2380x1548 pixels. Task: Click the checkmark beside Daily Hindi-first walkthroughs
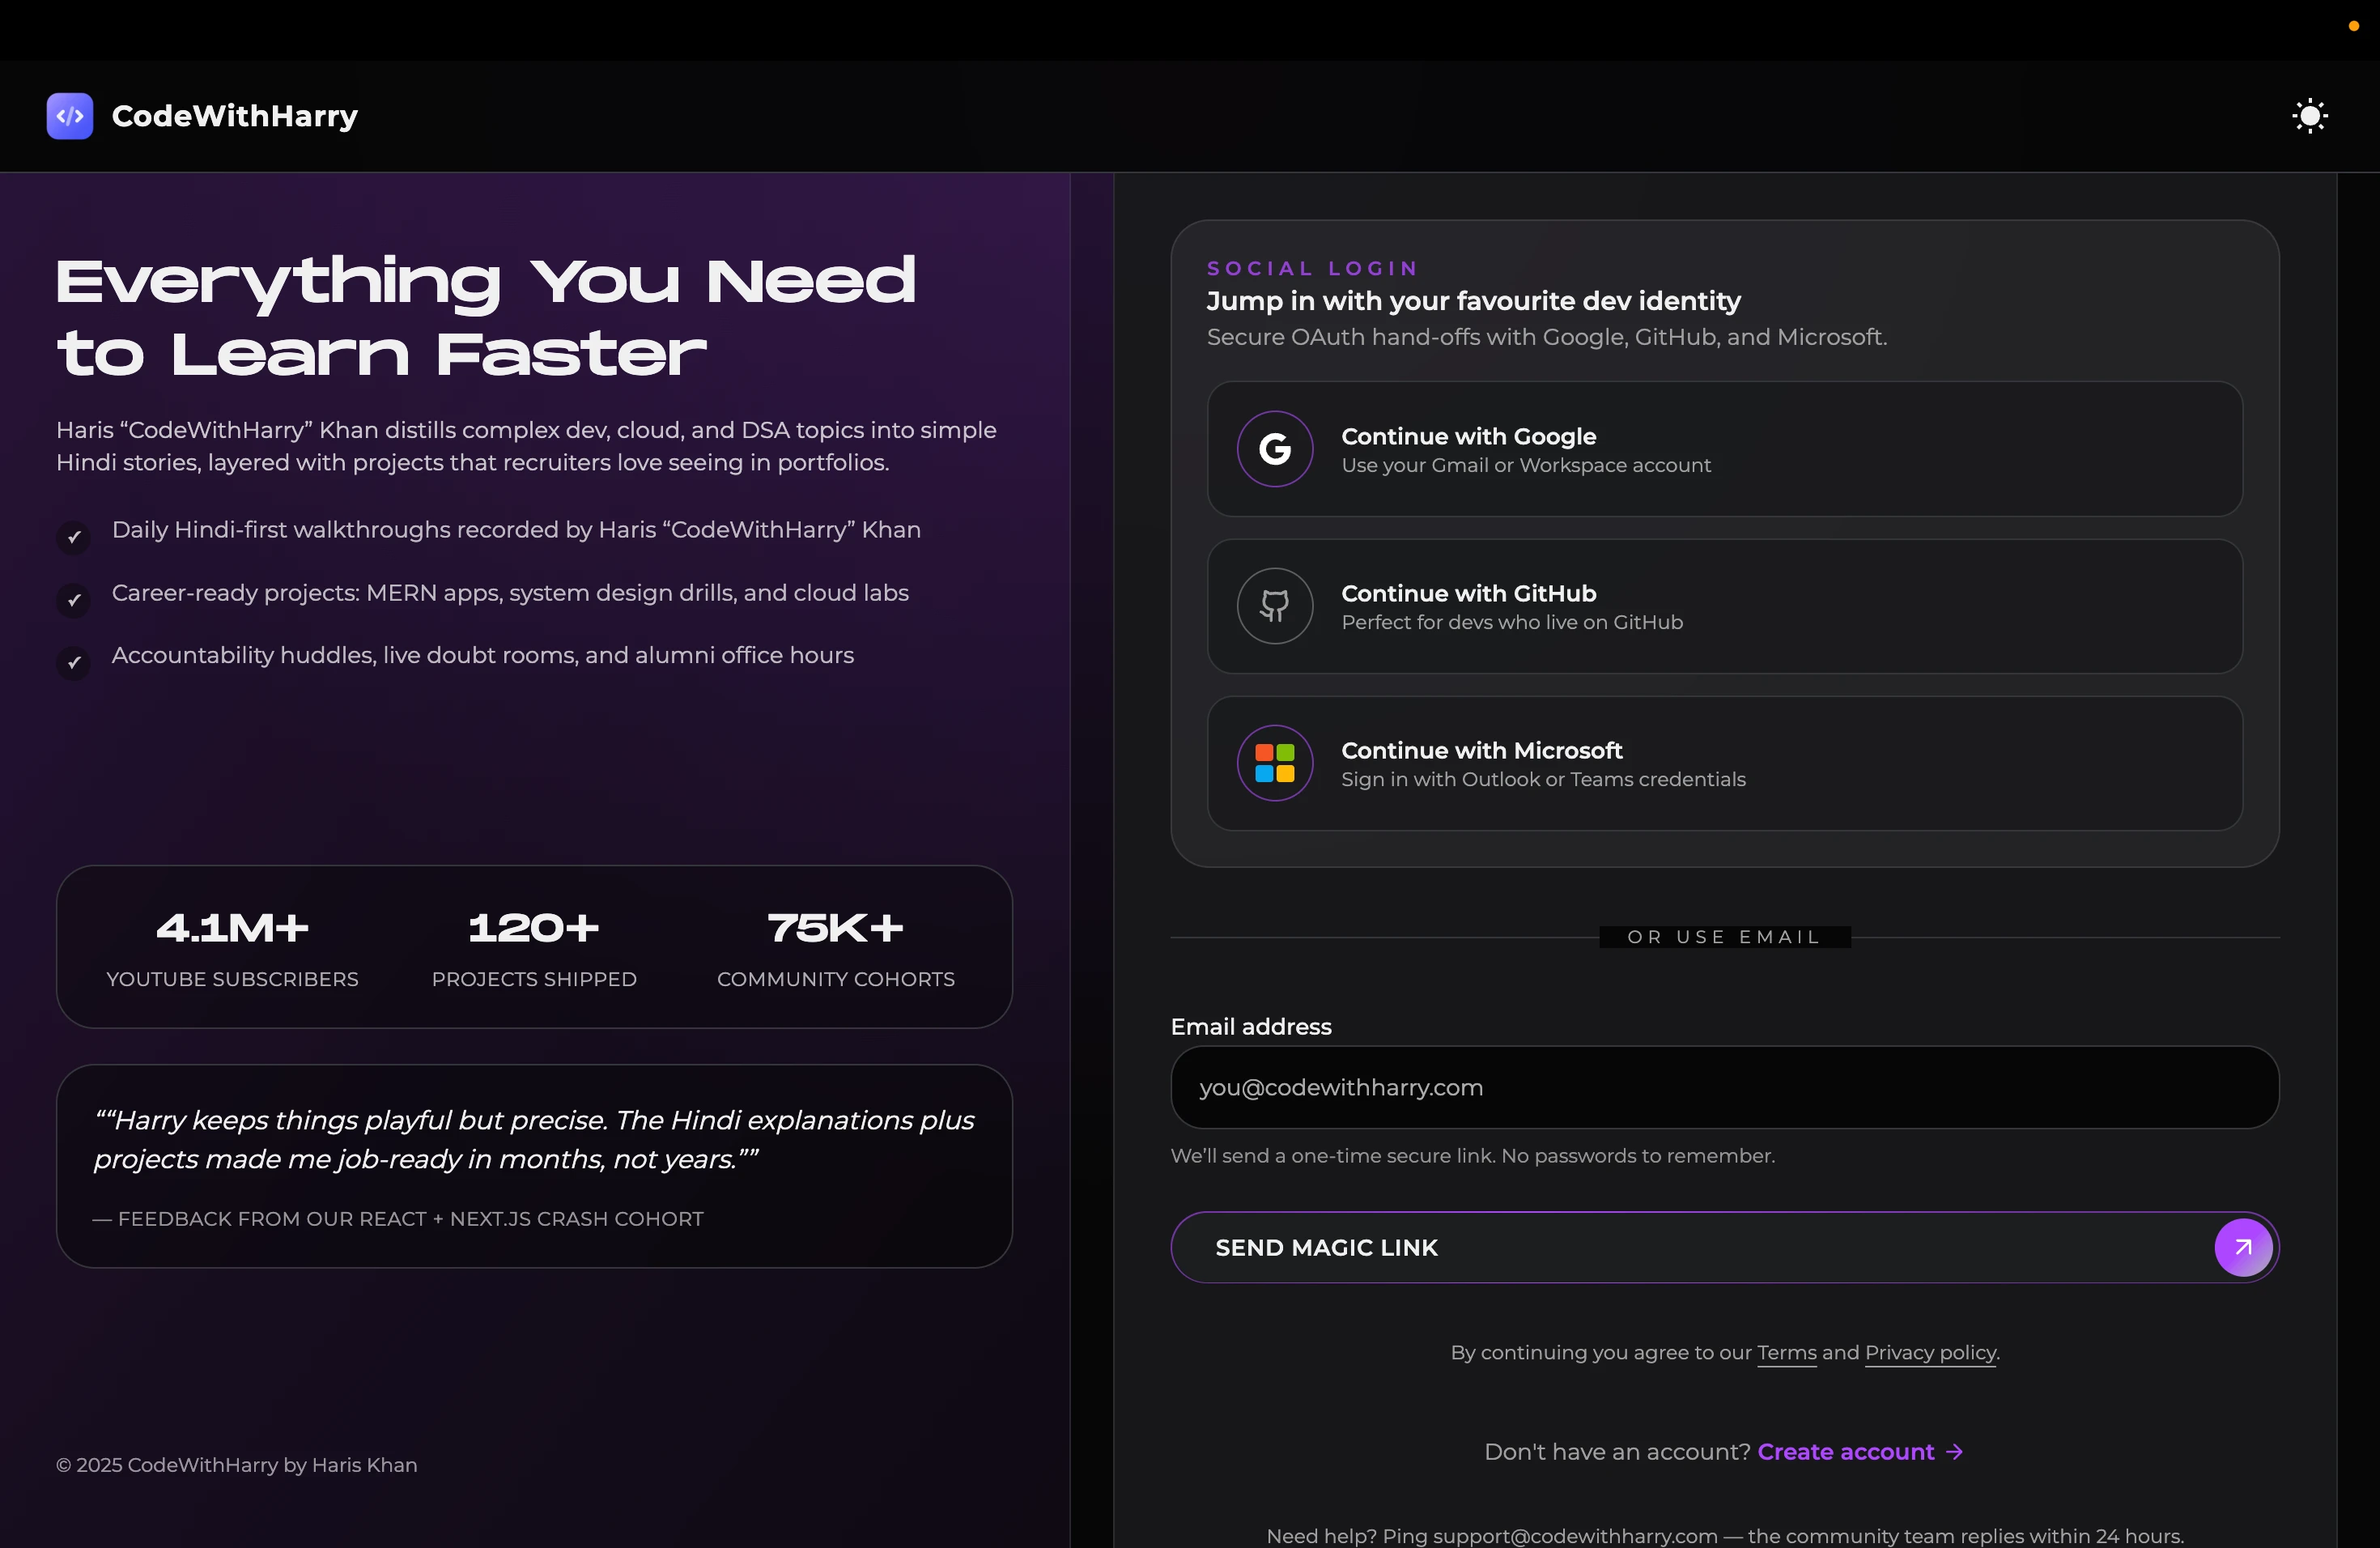[72, 537]
